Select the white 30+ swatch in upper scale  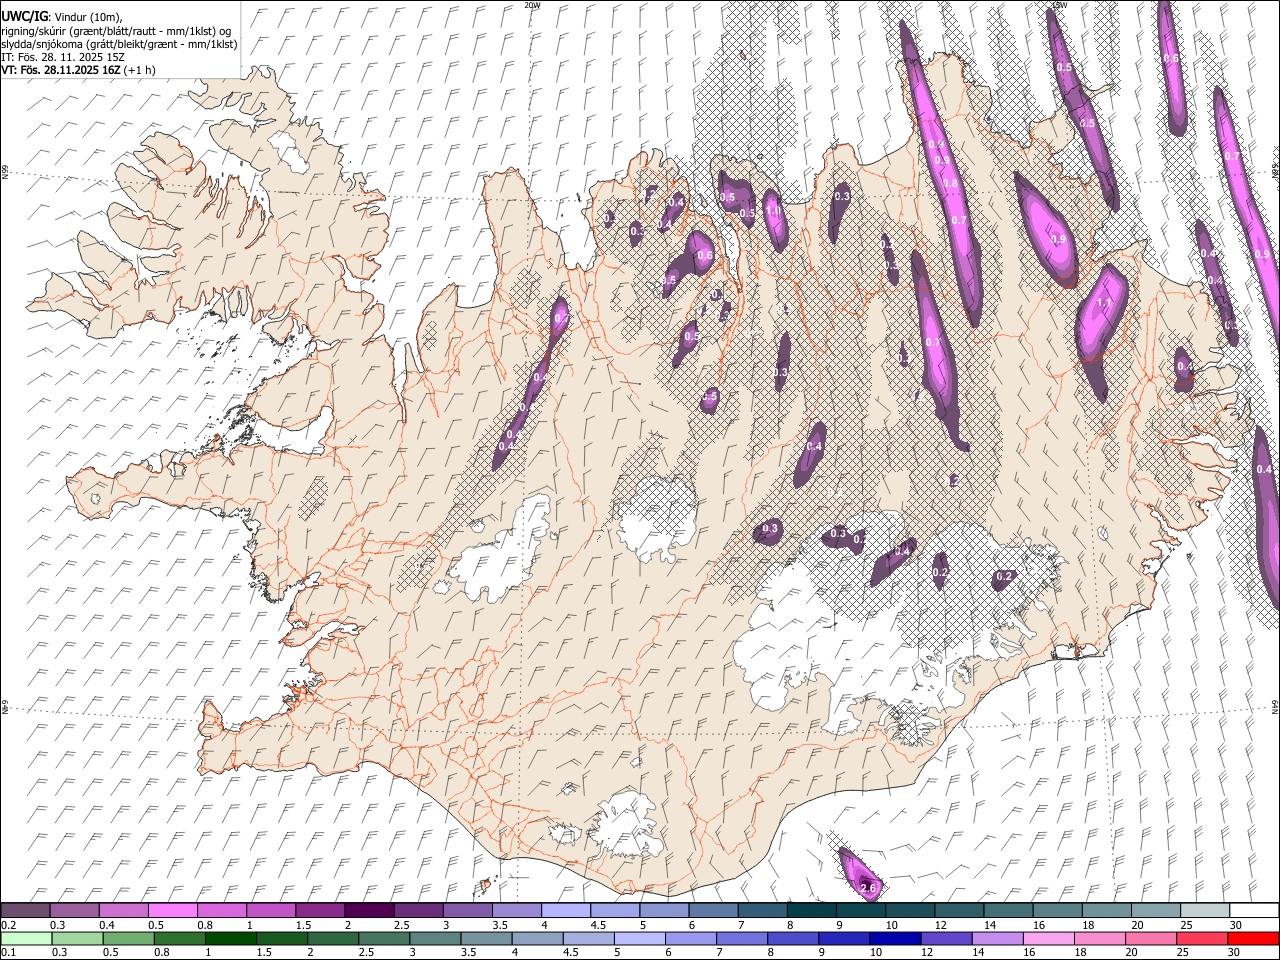tap(1253, 911)
